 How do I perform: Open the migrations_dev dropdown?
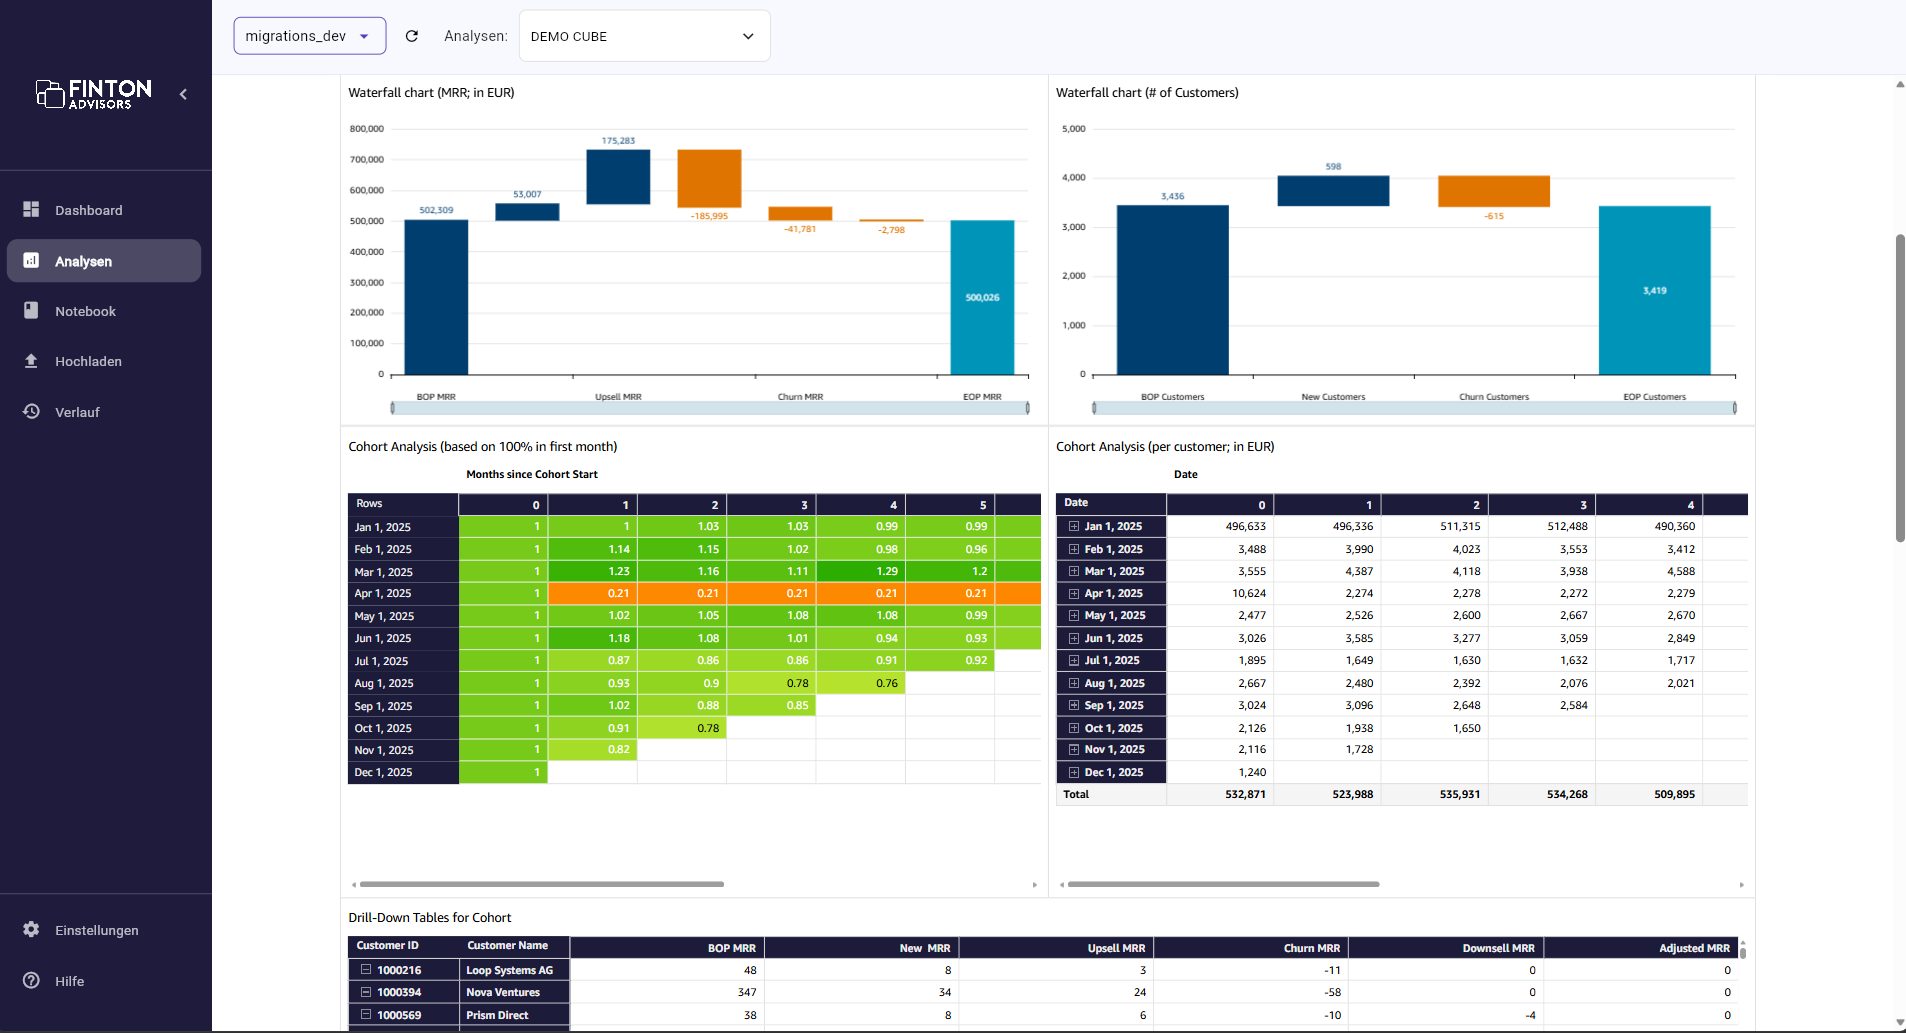pos(310,36)
